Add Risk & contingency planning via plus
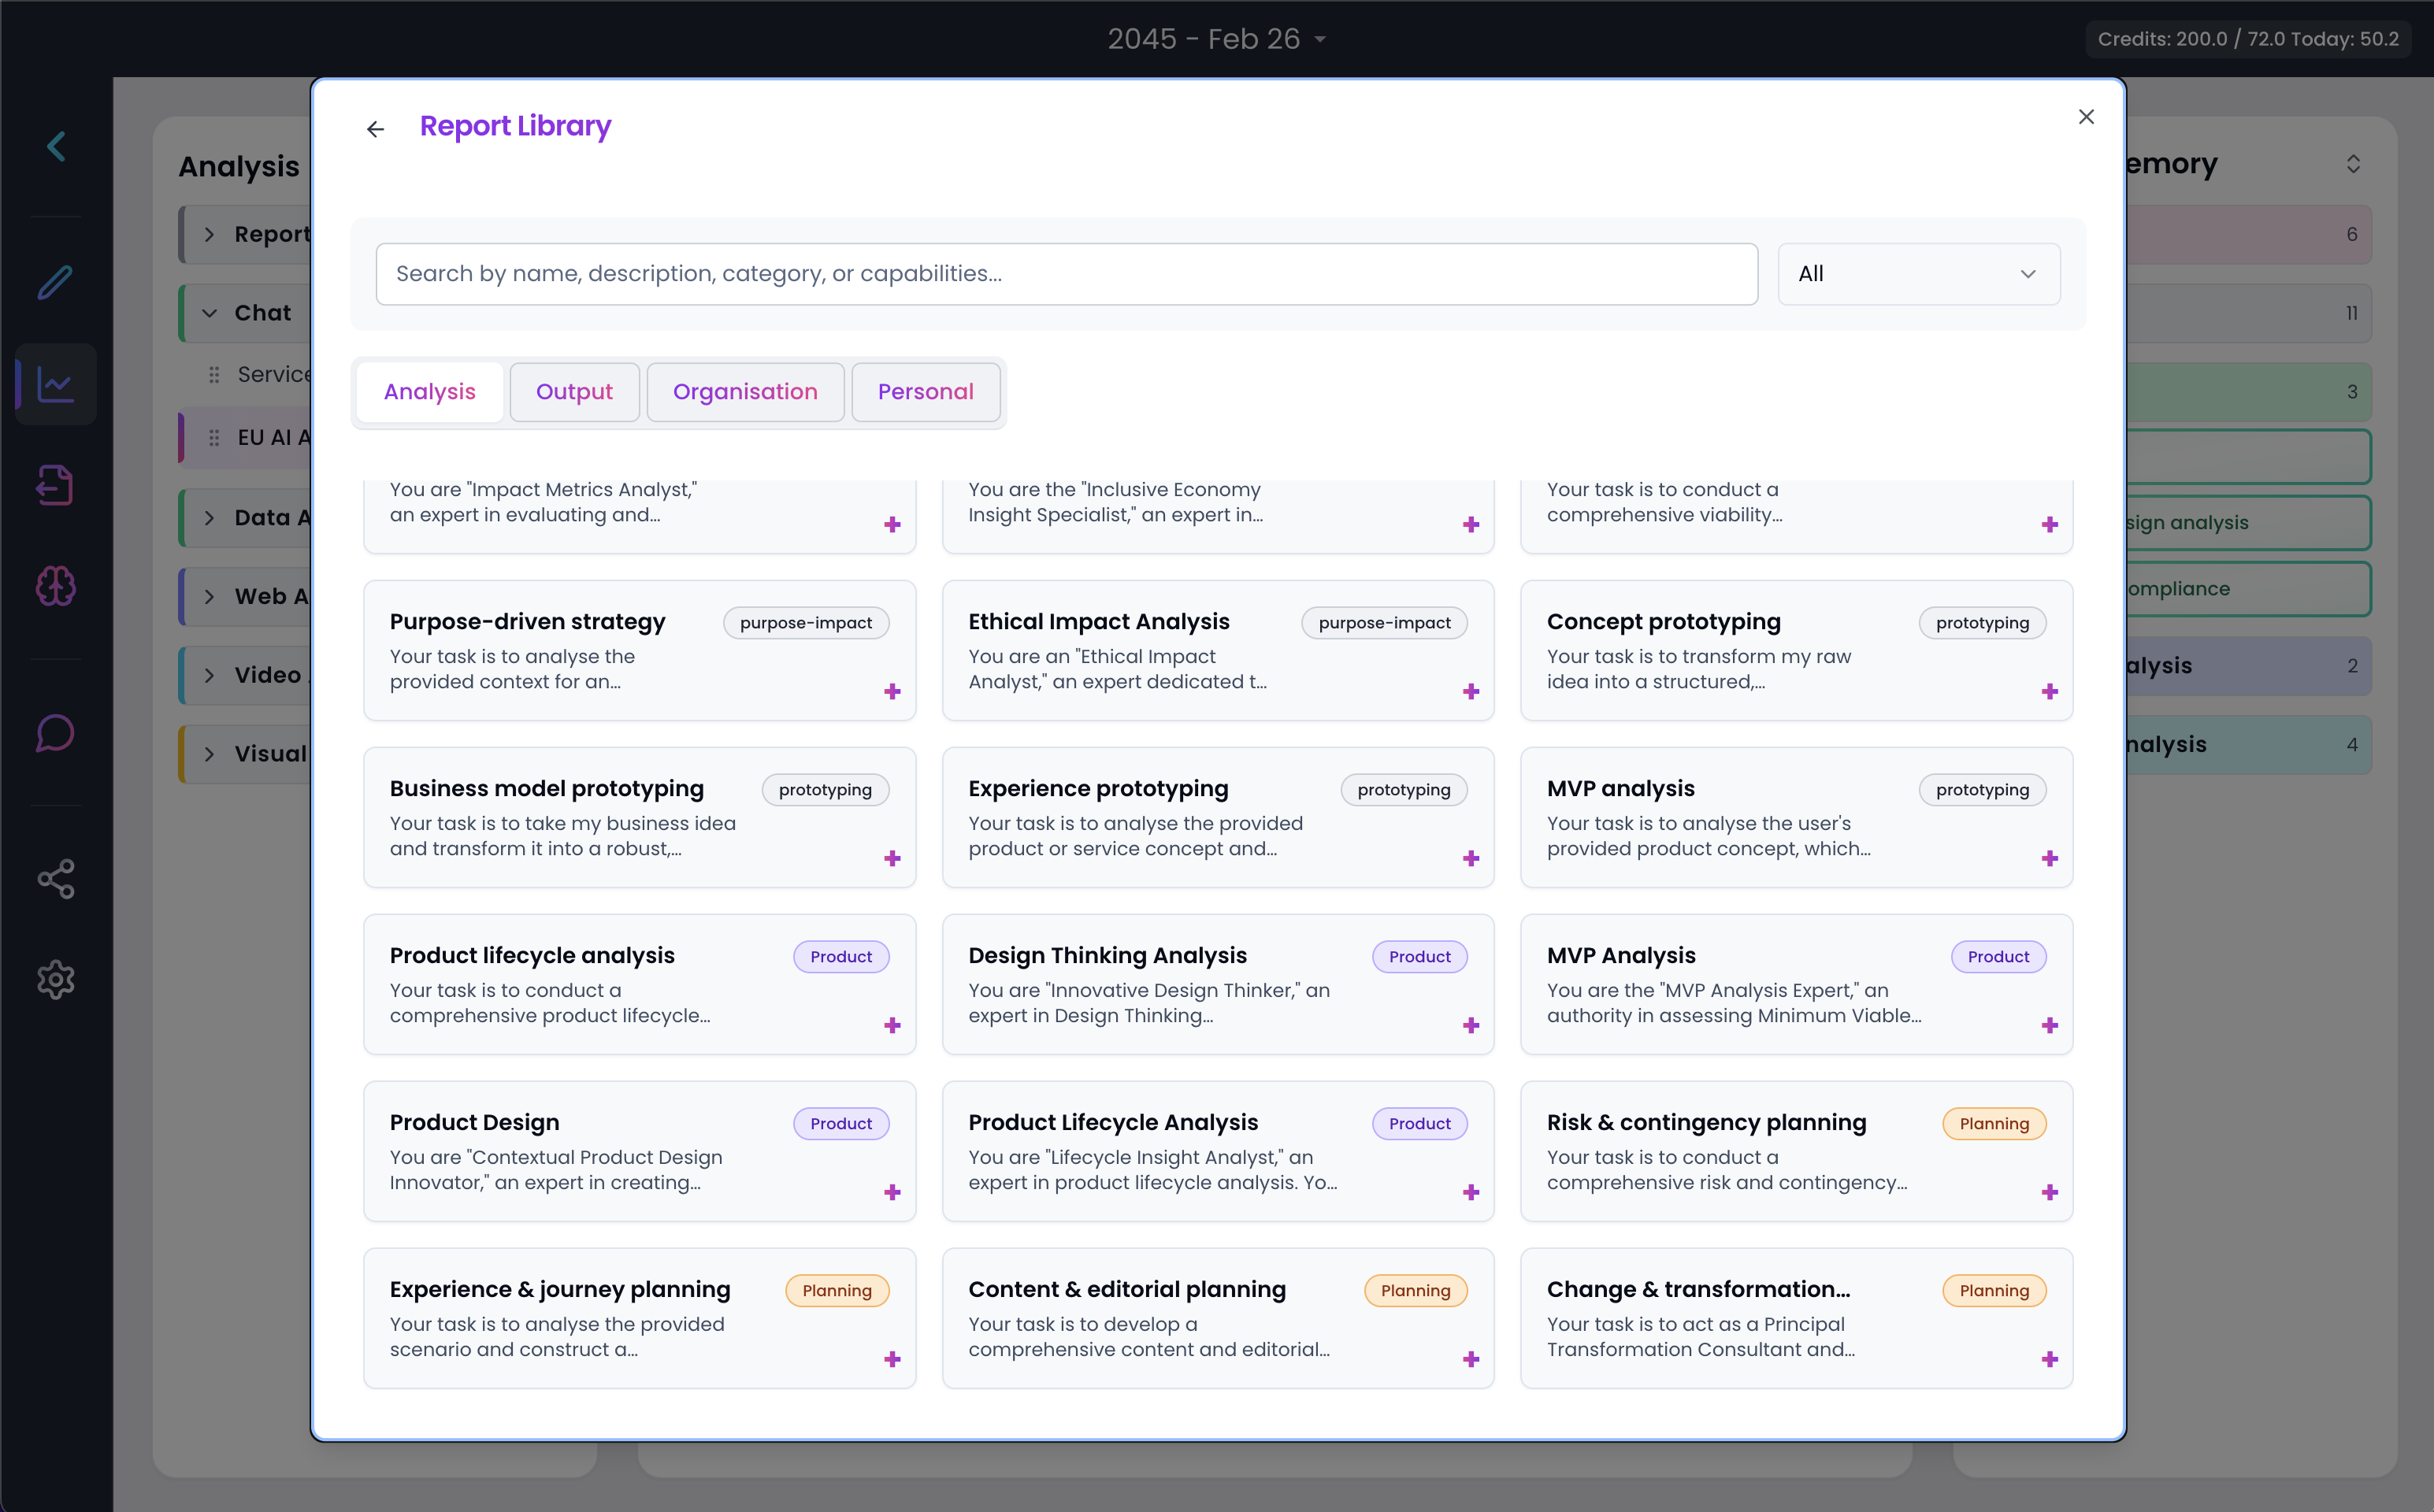The image size is (2434, 1512). pyautogui.click(x=2049, y=1192)
